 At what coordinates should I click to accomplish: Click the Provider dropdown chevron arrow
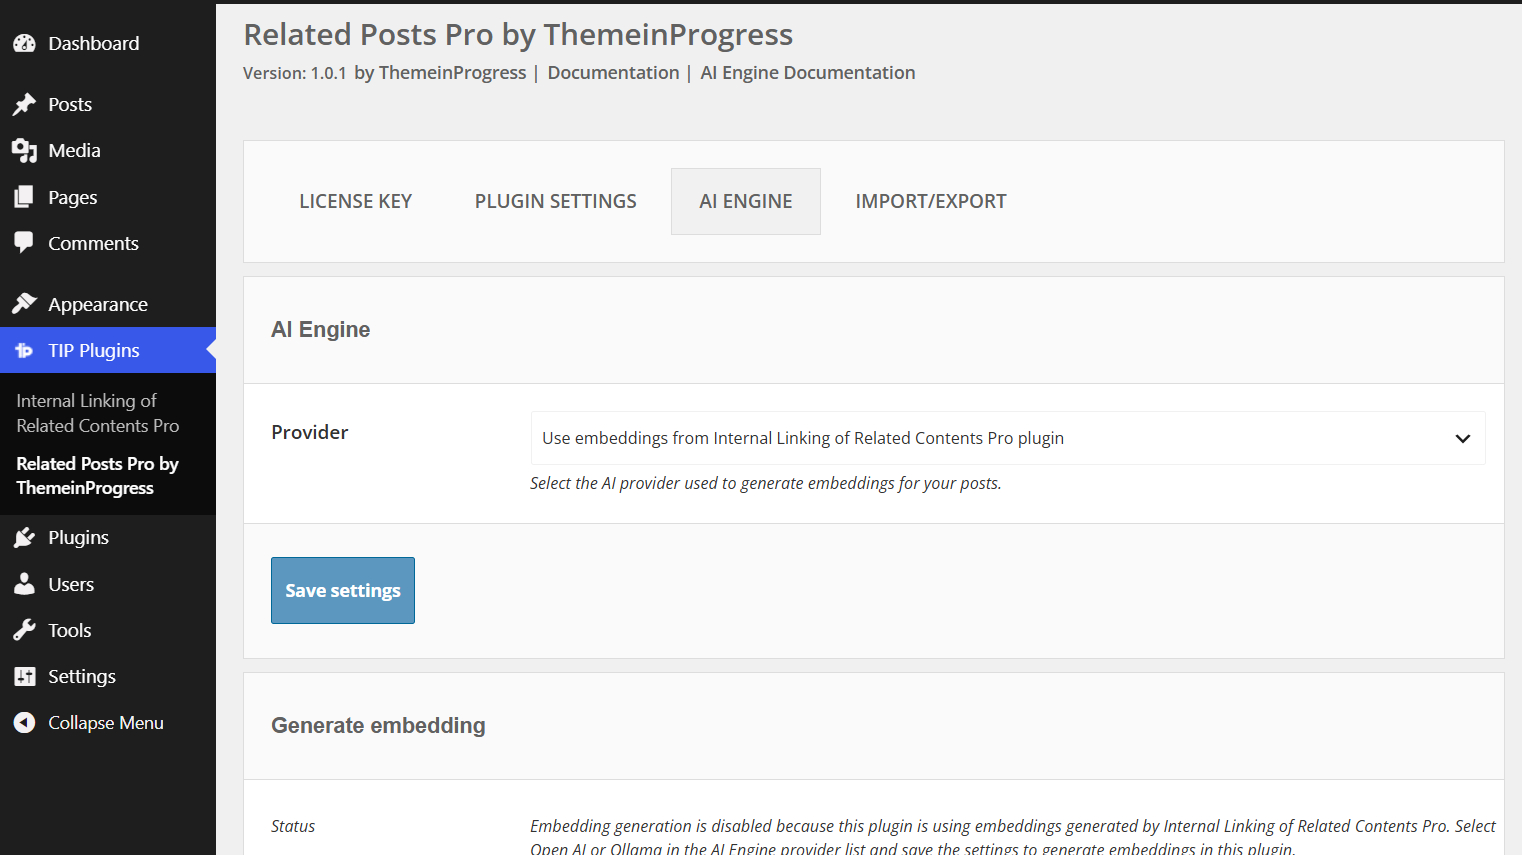point(1463,438)
